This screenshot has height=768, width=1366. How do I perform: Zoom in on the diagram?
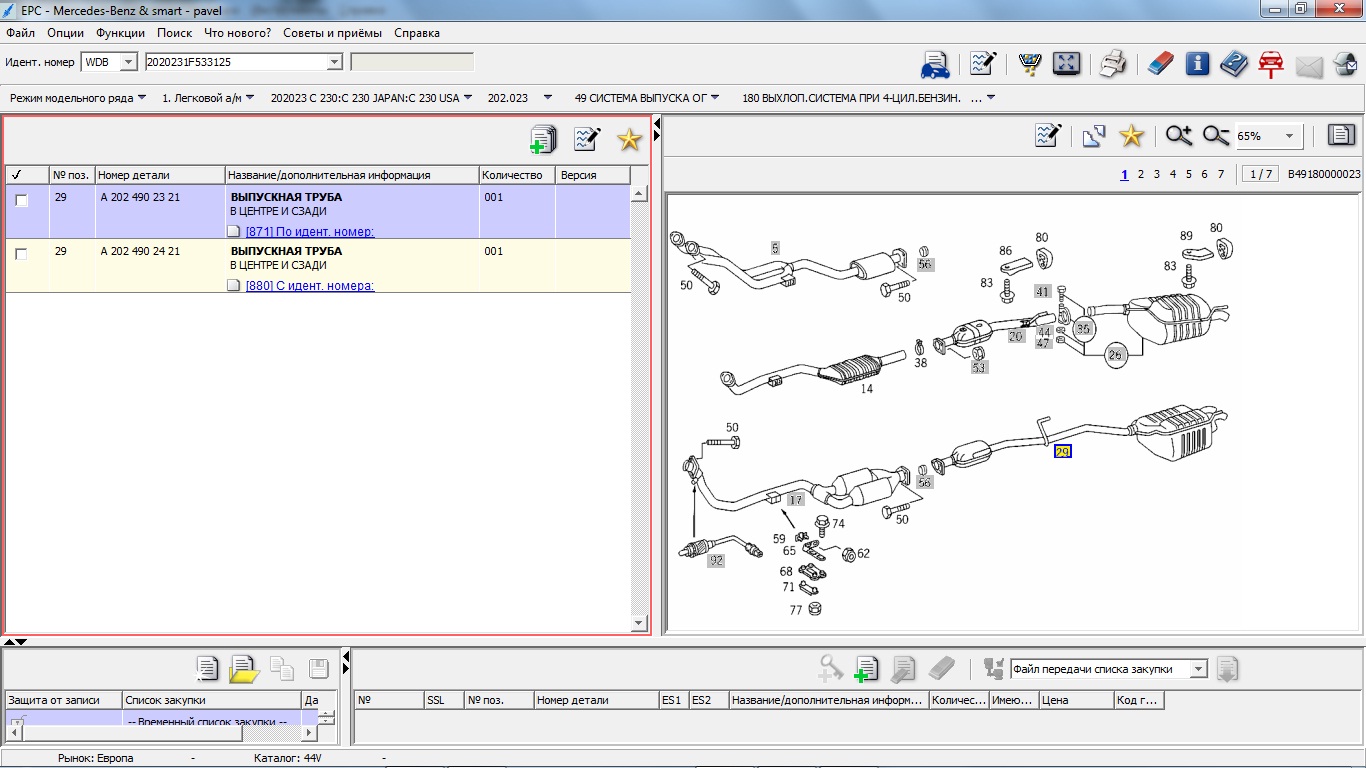click(1179, 135)
